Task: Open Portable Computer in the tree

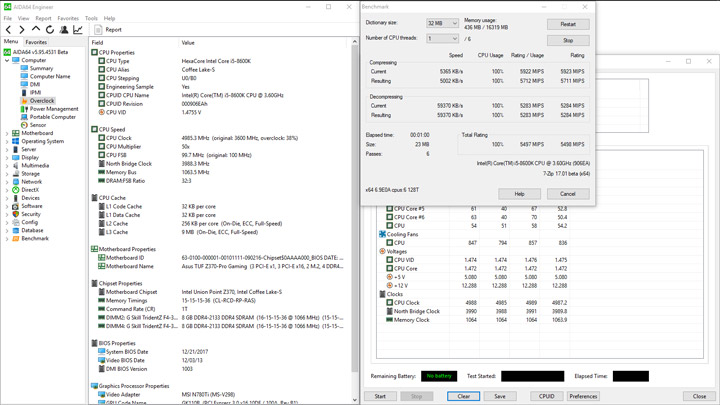Action: click(x=53, y=117)
